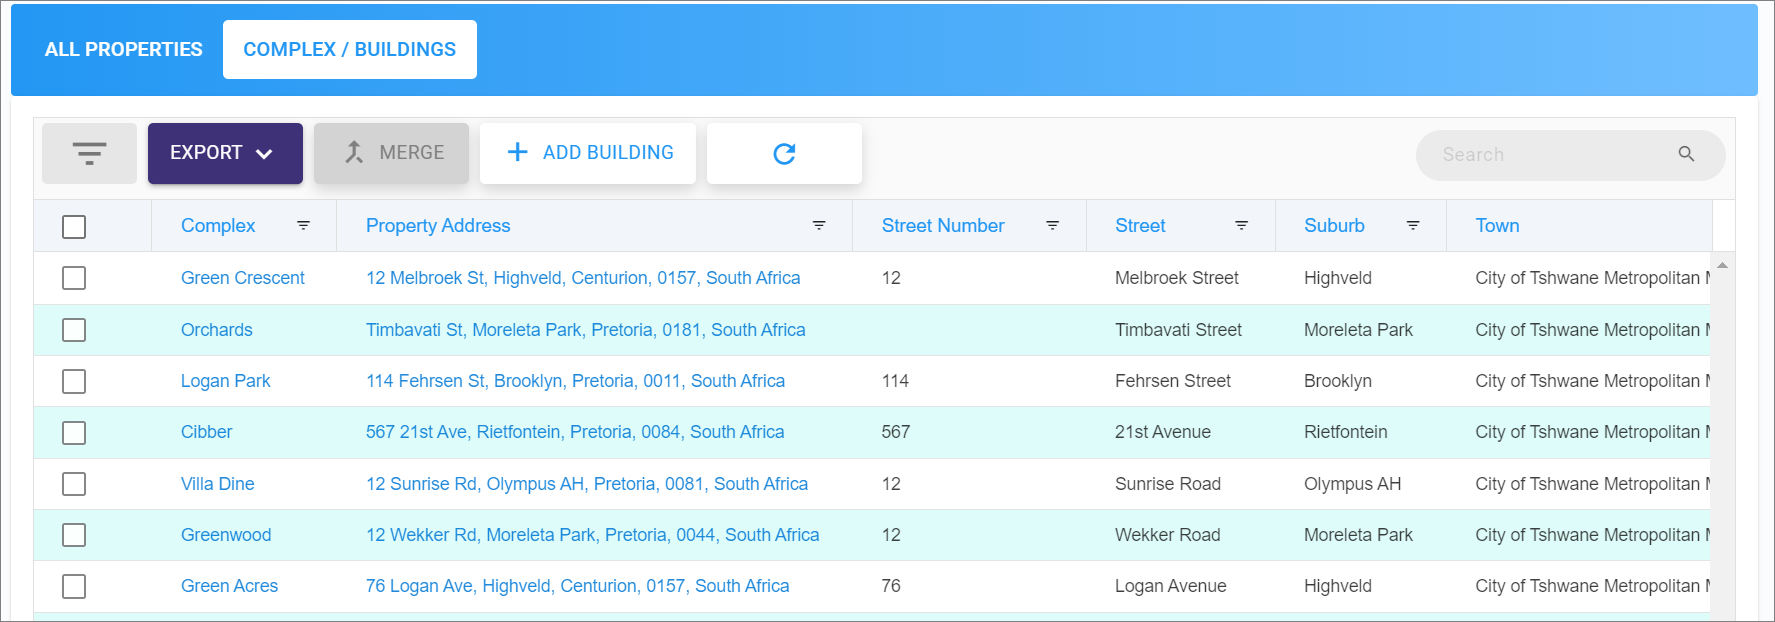Open the 76 Logan Ave address link
This screenshot has height=622, width=1775.
(x=578, y=586)
